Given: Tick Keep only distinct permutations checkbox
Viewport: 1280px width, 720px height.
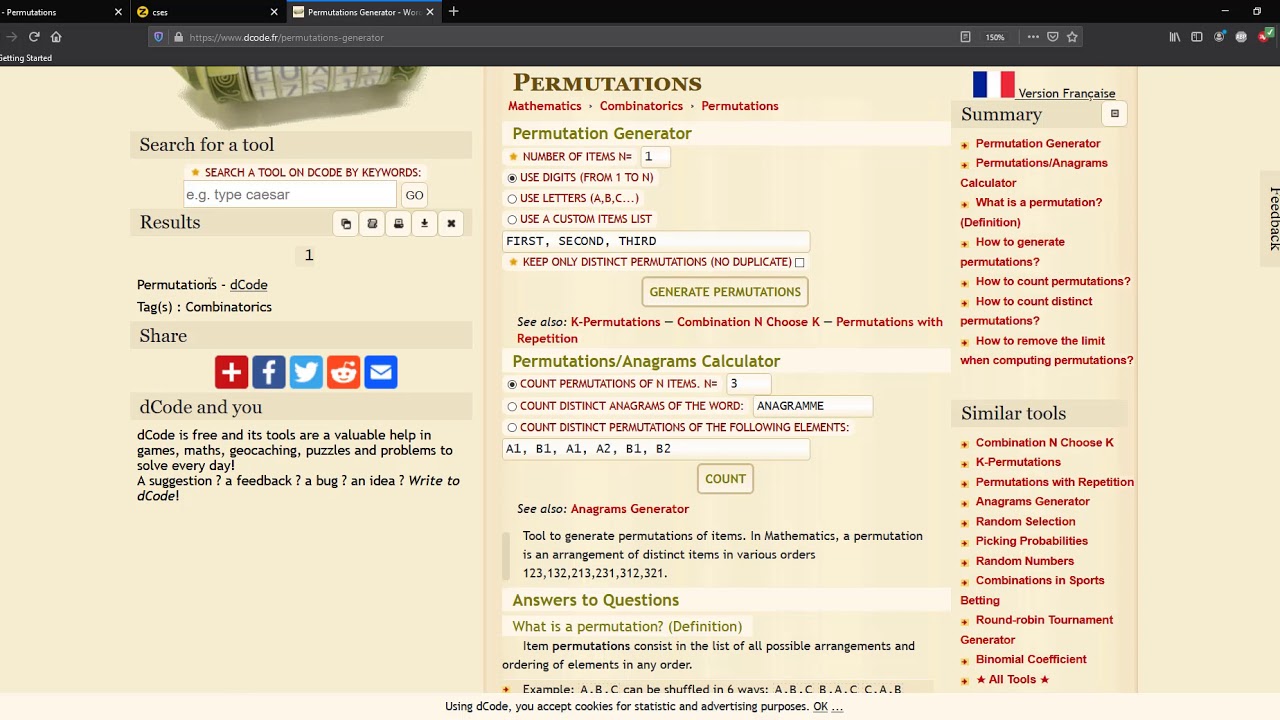Looking at the screenshot, I should [x=799, y=262].
